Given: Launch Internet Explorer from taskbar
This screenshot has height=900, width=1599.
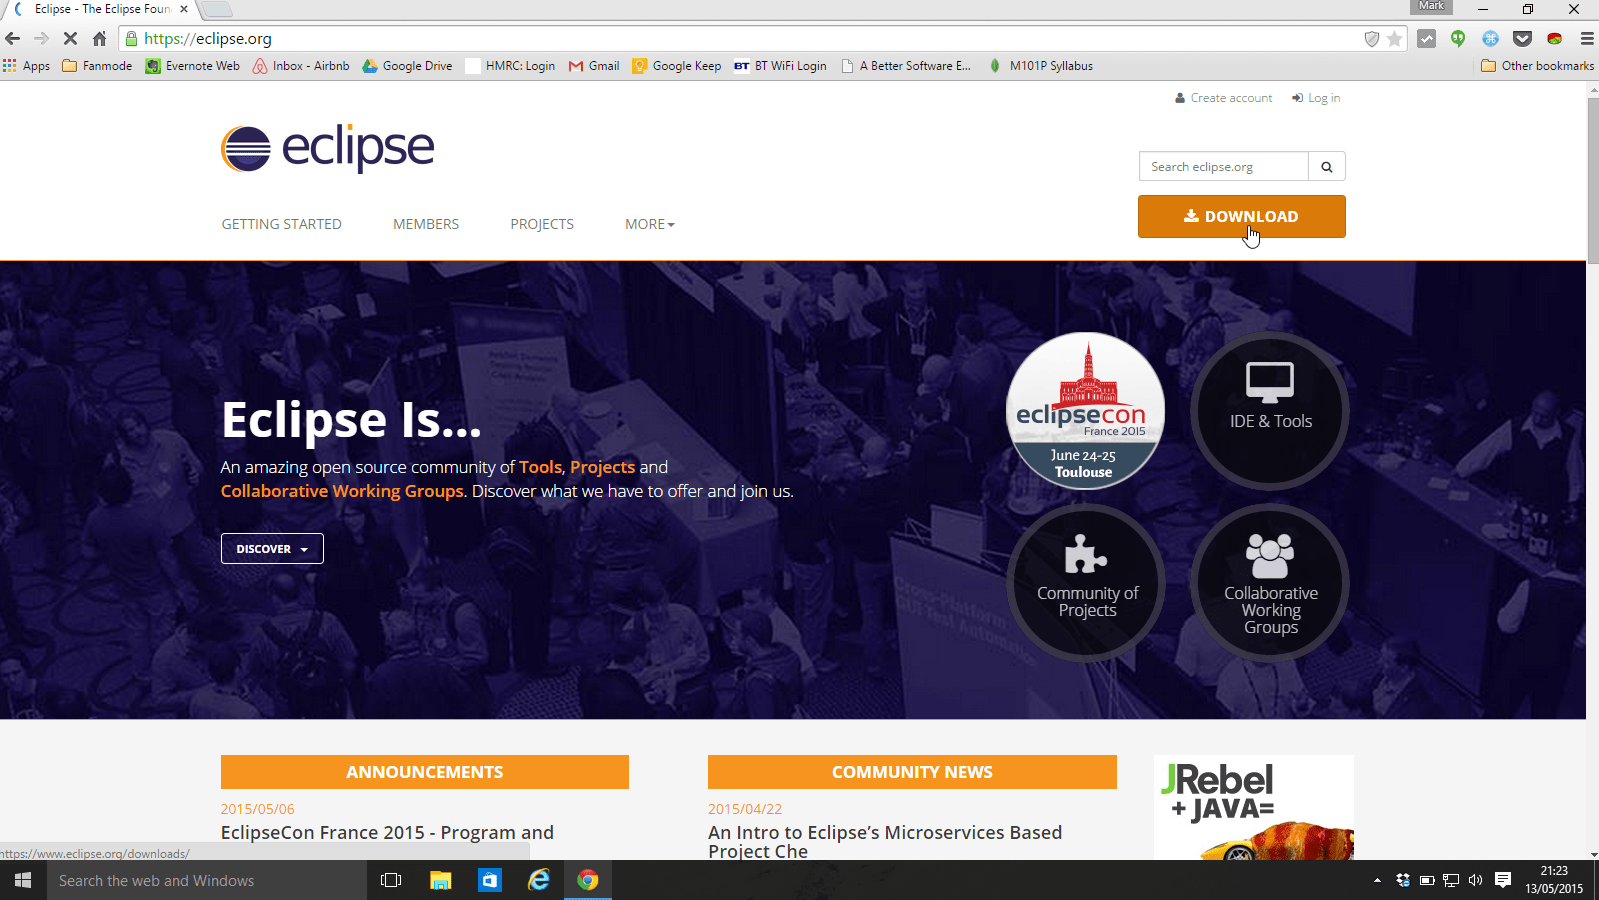Looking at the screenshot, I should pyautogui.click(x=539, y=880).
